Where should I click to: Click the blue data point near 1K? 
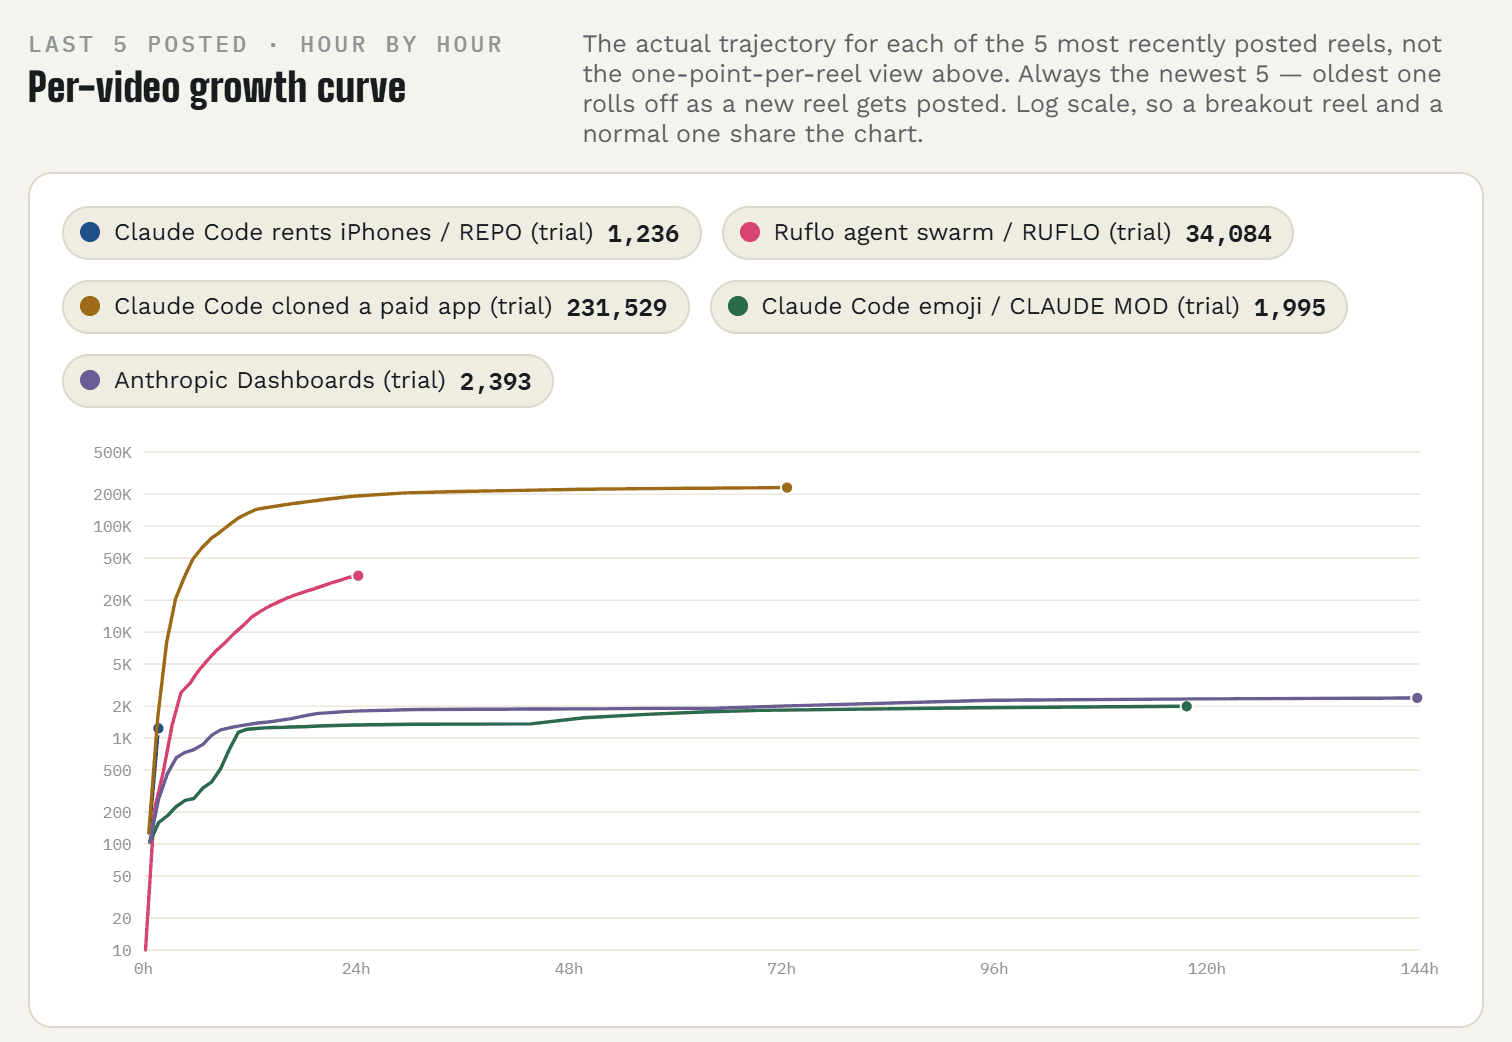pos(158,729)
